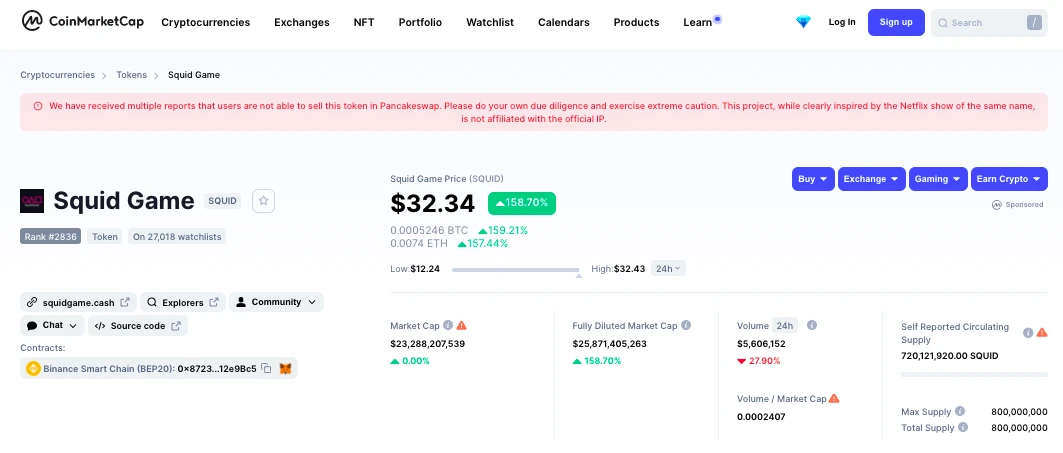
Task: Open the Explorers link
Action: point(182,302)
